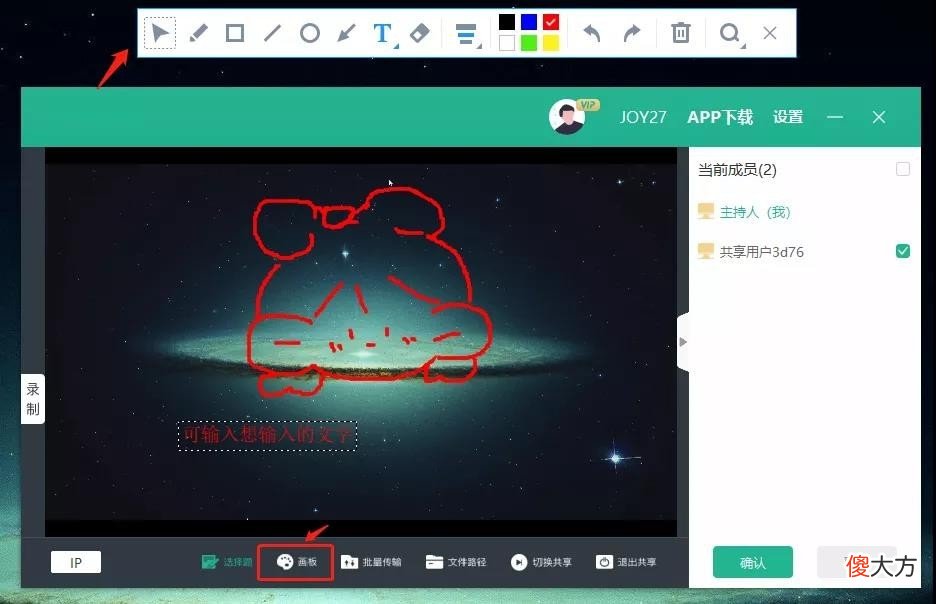
Task: Undo the last drawing stroke
Action: coord(592,33)
